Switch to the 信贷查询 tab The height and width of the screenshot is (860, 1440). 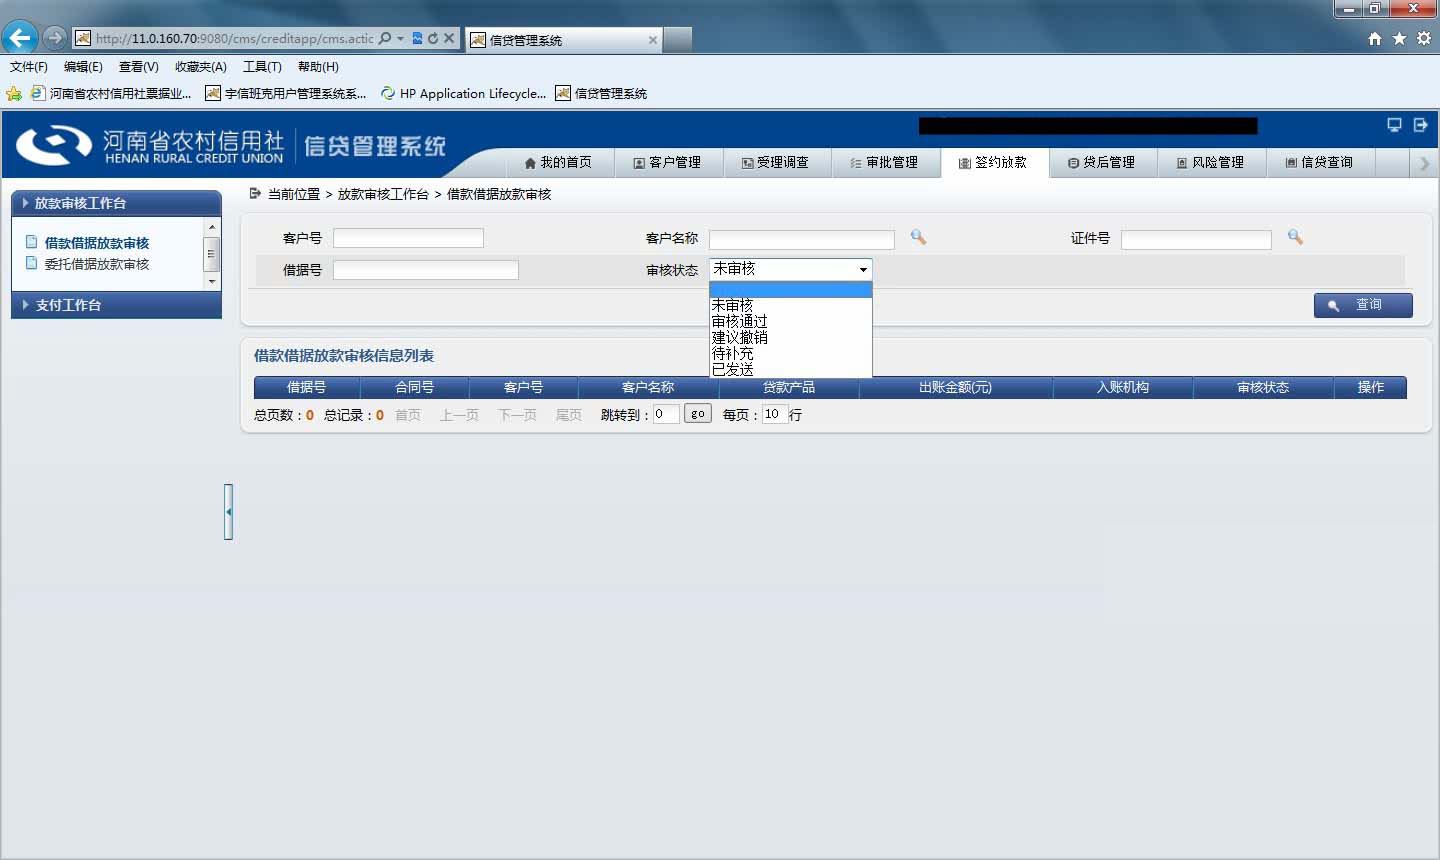1320,162
